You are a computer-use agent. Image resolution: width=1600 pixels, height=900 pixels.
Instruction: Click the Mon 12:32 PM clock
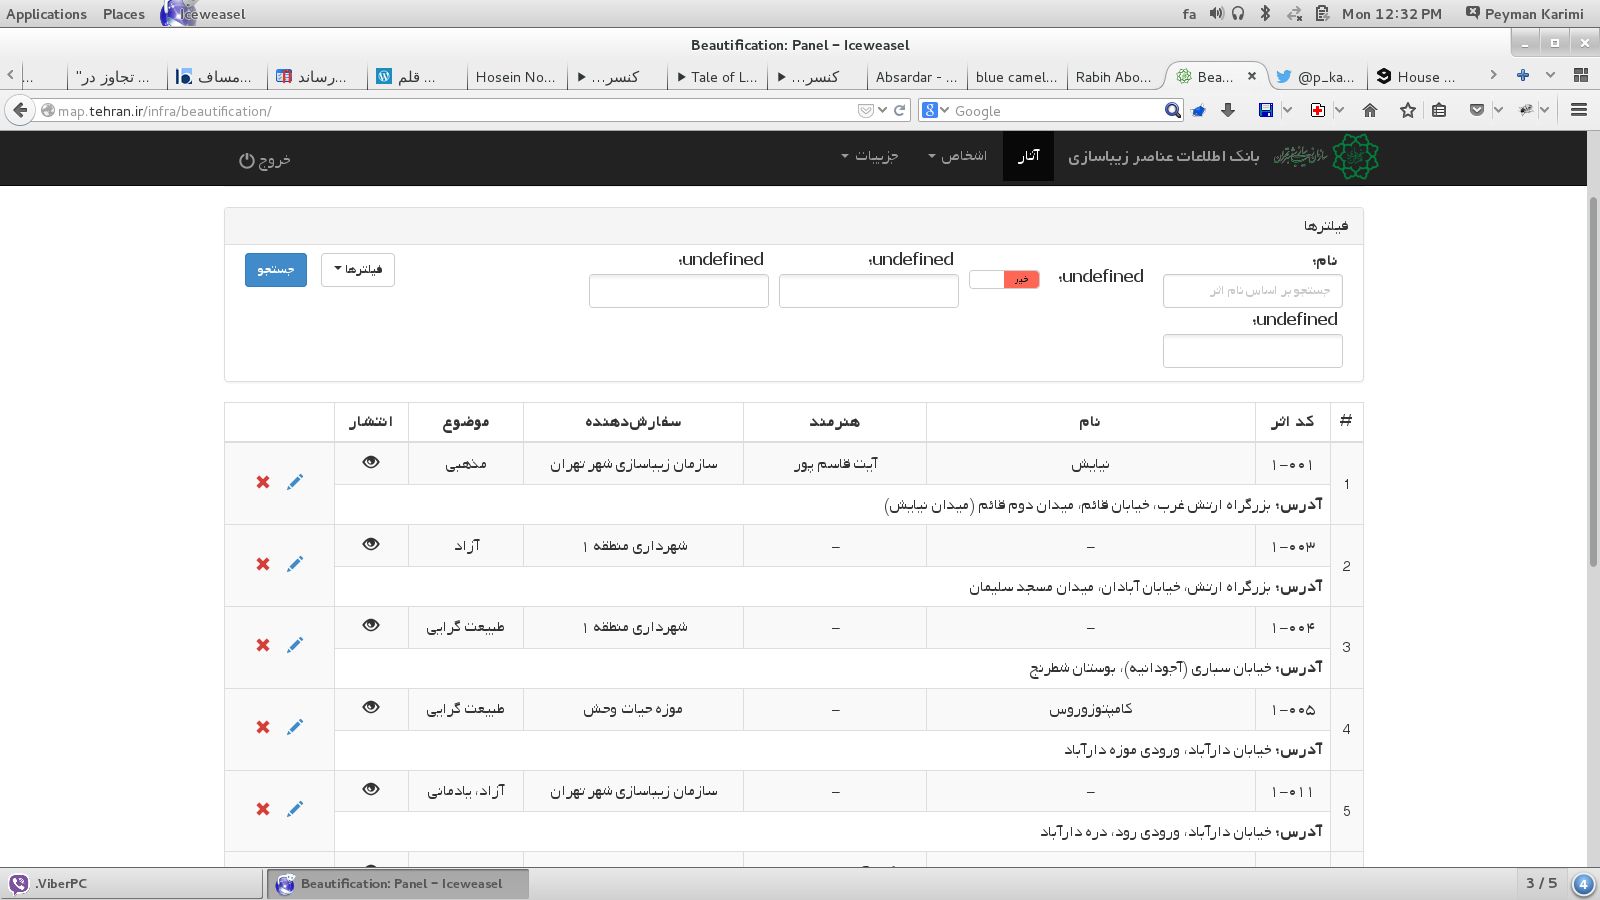click(x=1392, y=14)
